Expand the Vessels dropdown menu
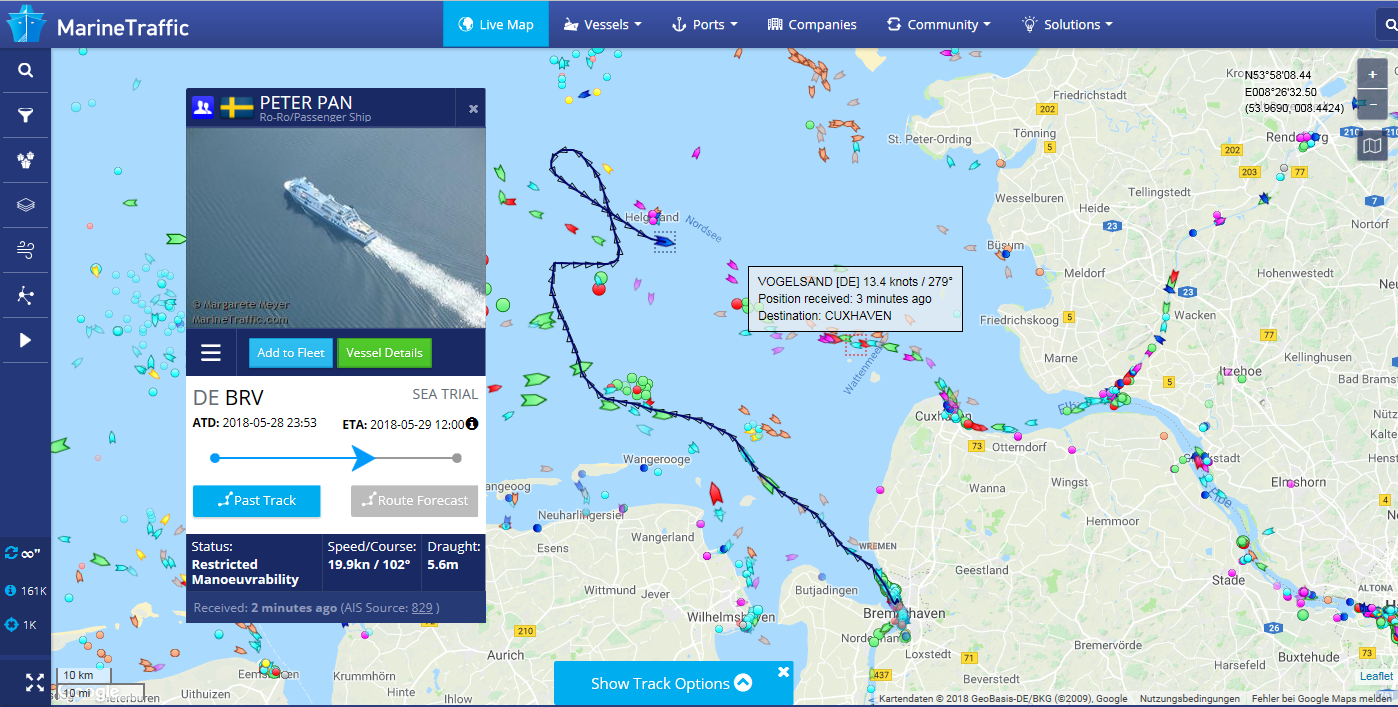Screen dimensions: 1398x707 tap(602, 24)
